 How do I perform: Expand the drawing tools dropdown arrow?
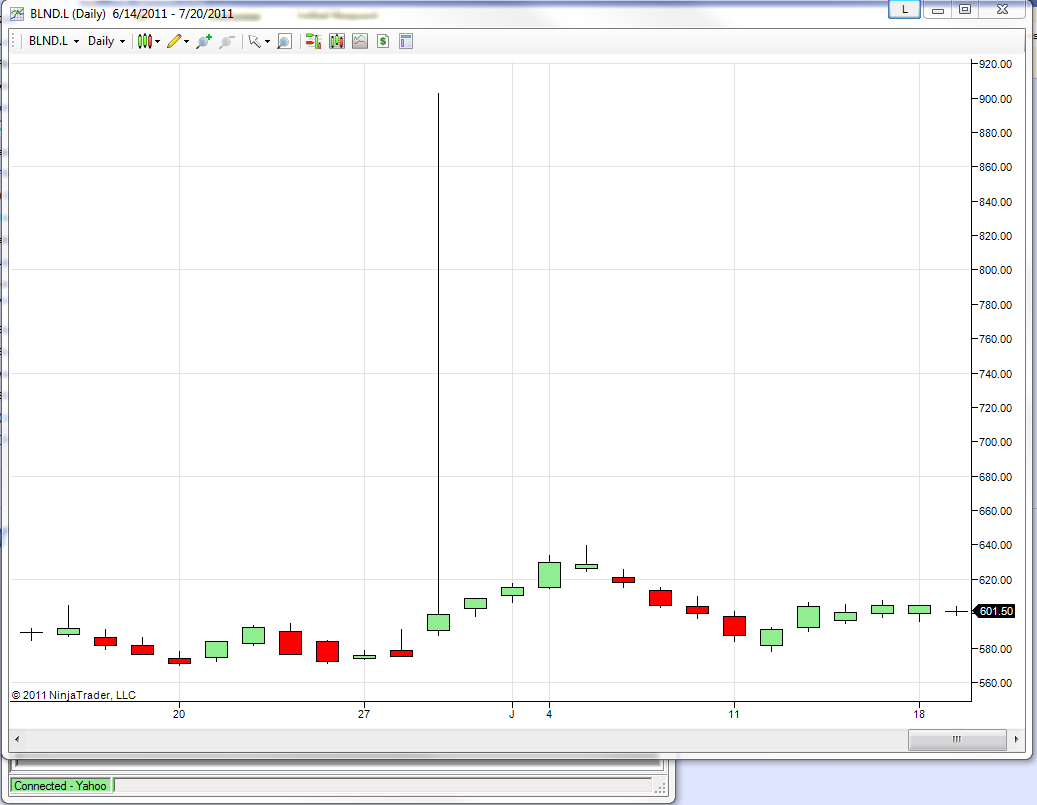click(187, 42)
